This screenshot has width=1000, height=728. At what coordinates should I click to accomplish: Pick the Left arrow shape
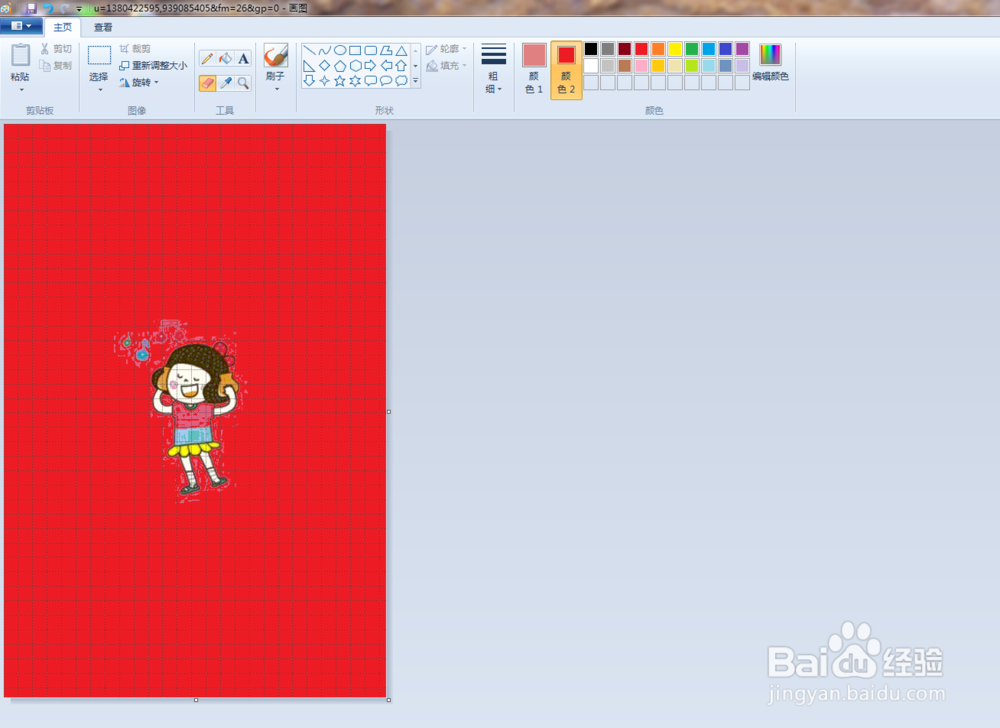[x=386, y=66]
